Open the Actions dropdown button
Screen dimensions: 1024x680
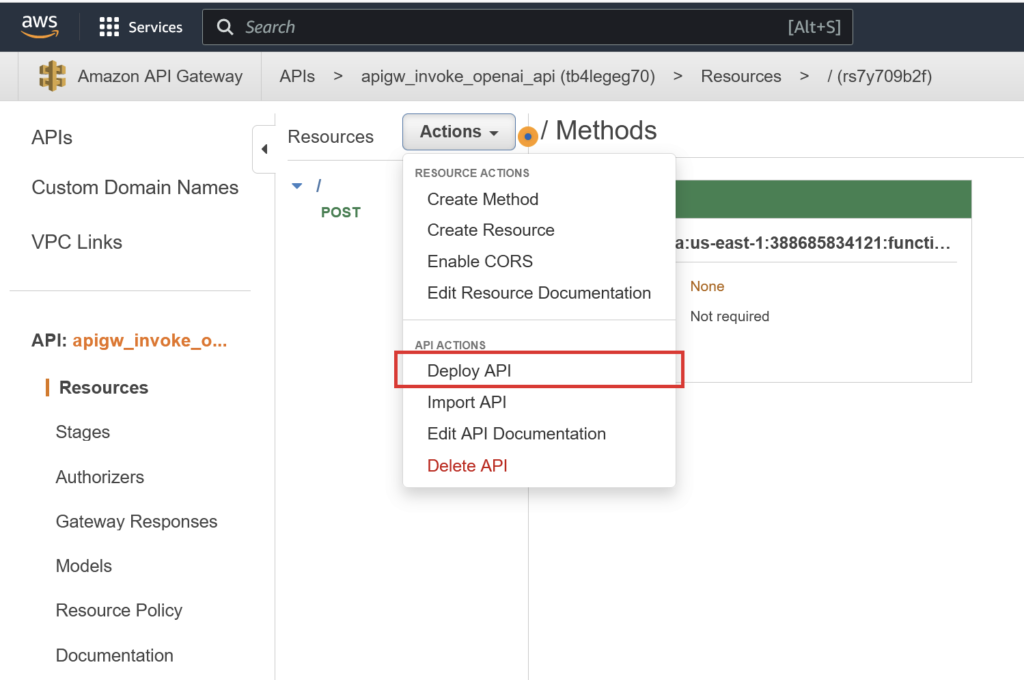pos(458,131)
